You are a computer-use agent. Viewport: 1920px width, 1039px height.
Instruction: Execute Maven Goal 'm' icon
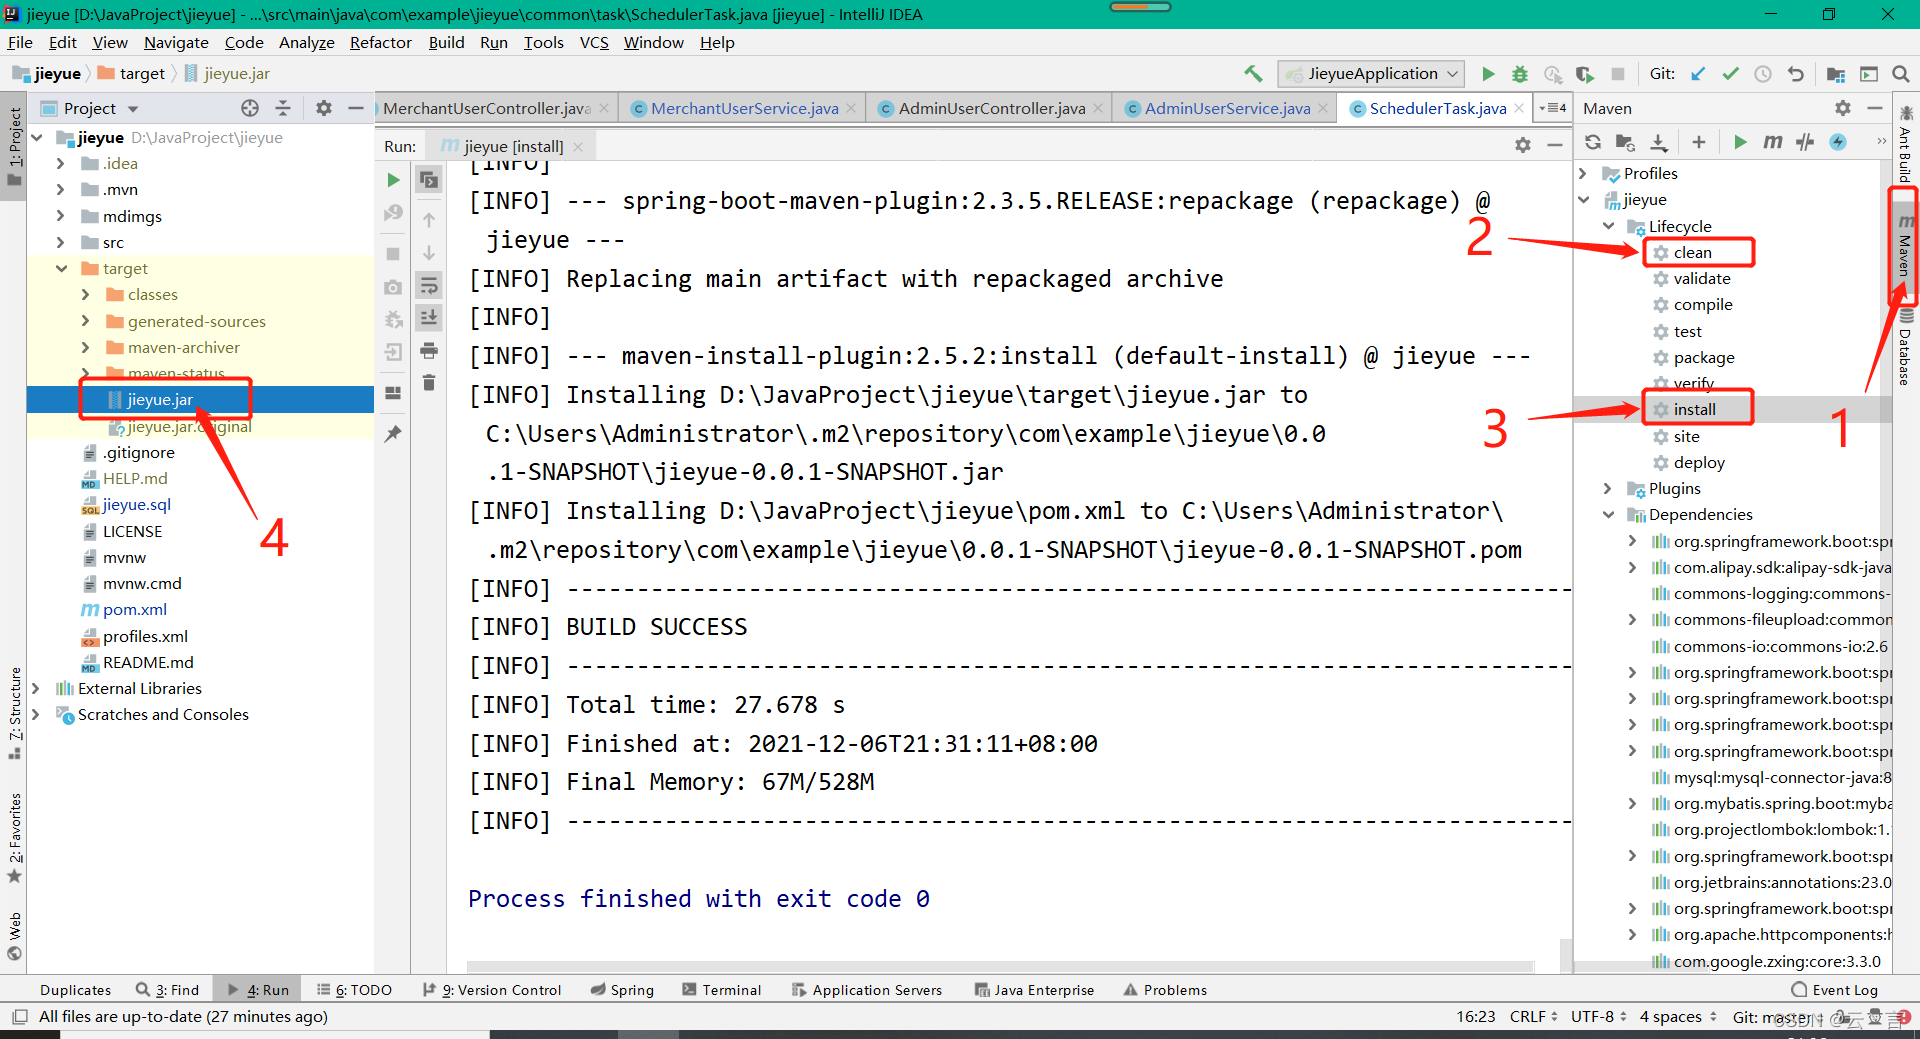pyautogui.click(x=1772, y=142)
